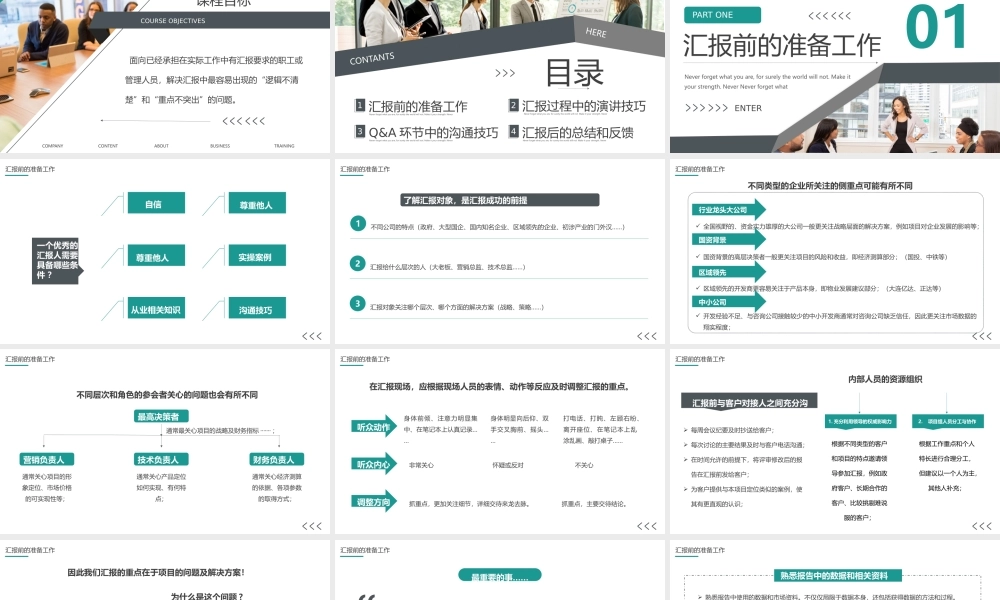1000x600 pixels.
Task: Click the 区域领先 arrow label
Action: (728, 272)
